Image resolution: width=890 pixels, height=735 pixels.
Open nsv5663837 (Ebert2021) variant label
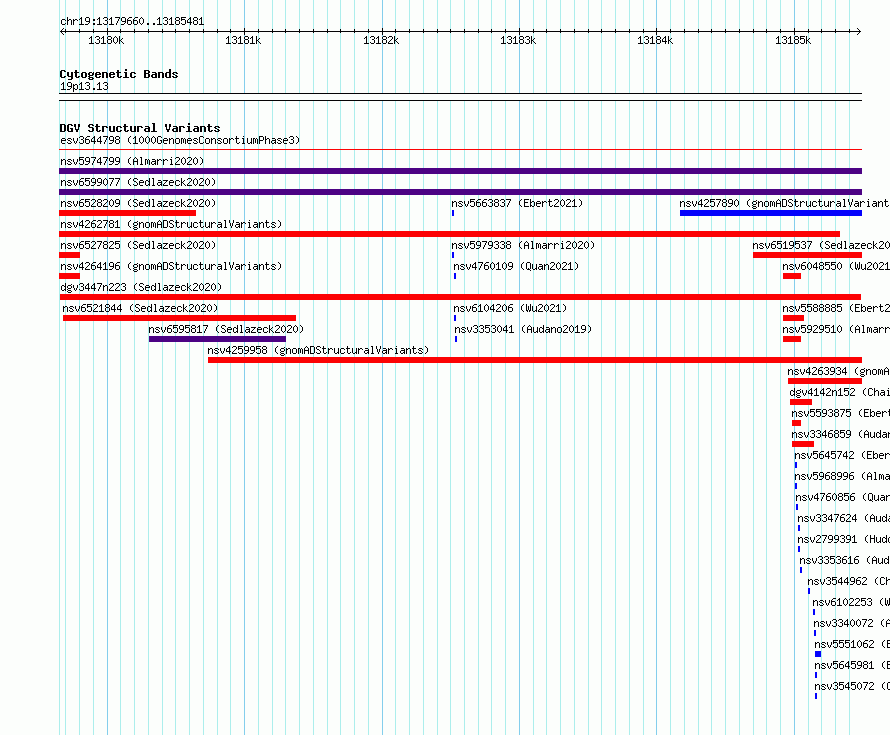click(517, 203)
